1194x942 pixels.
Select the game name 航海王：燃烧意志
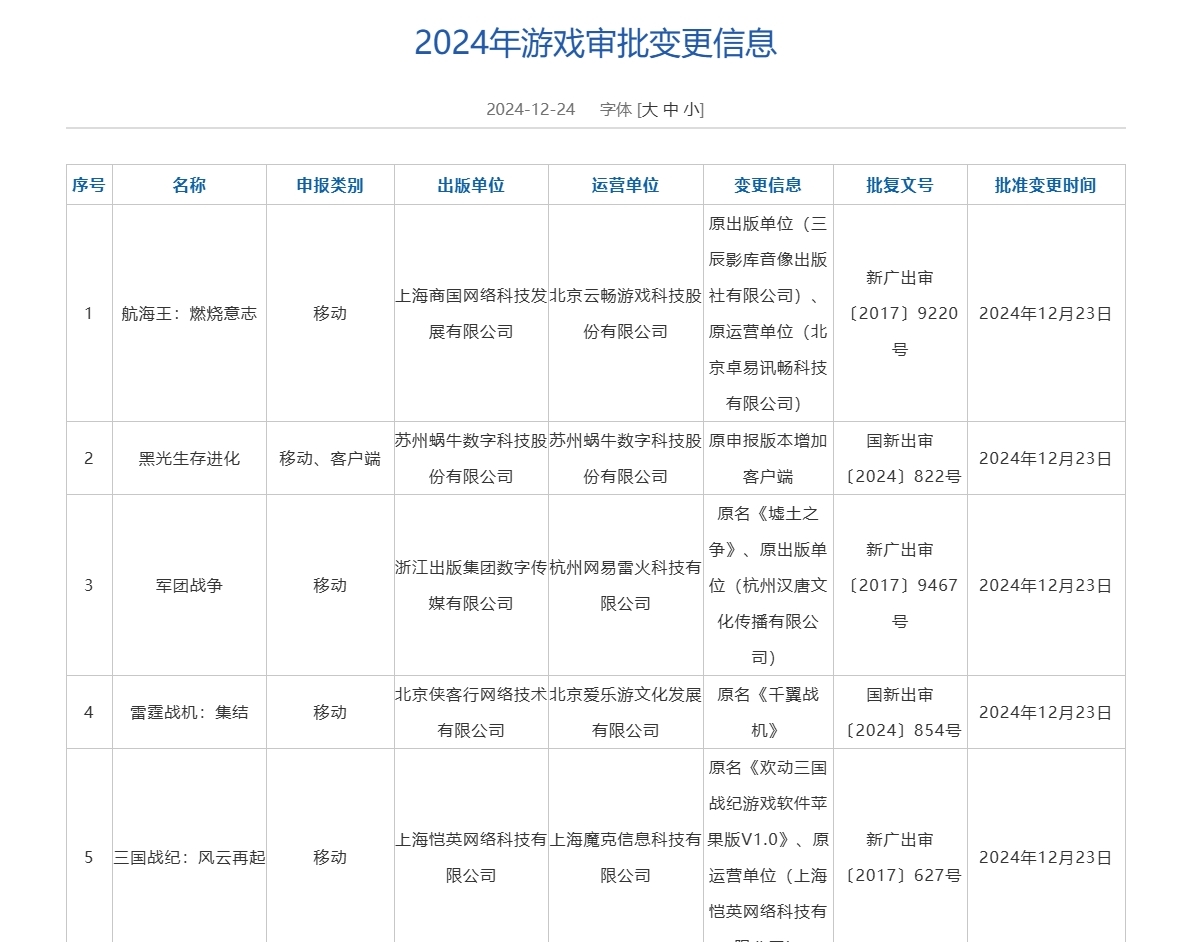190,314
